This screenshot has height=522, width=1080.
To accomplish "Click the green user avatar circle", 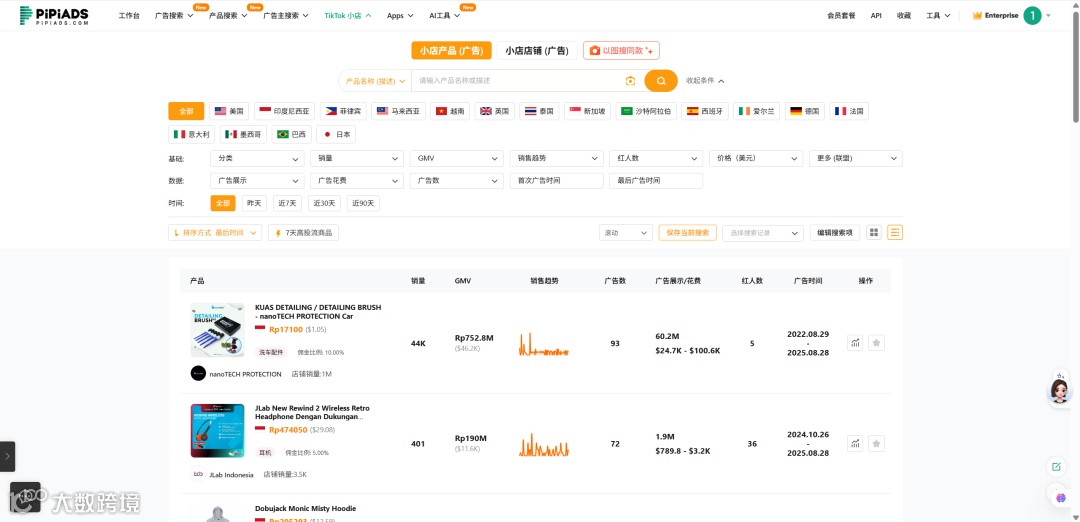I will tap(1032, 15).
